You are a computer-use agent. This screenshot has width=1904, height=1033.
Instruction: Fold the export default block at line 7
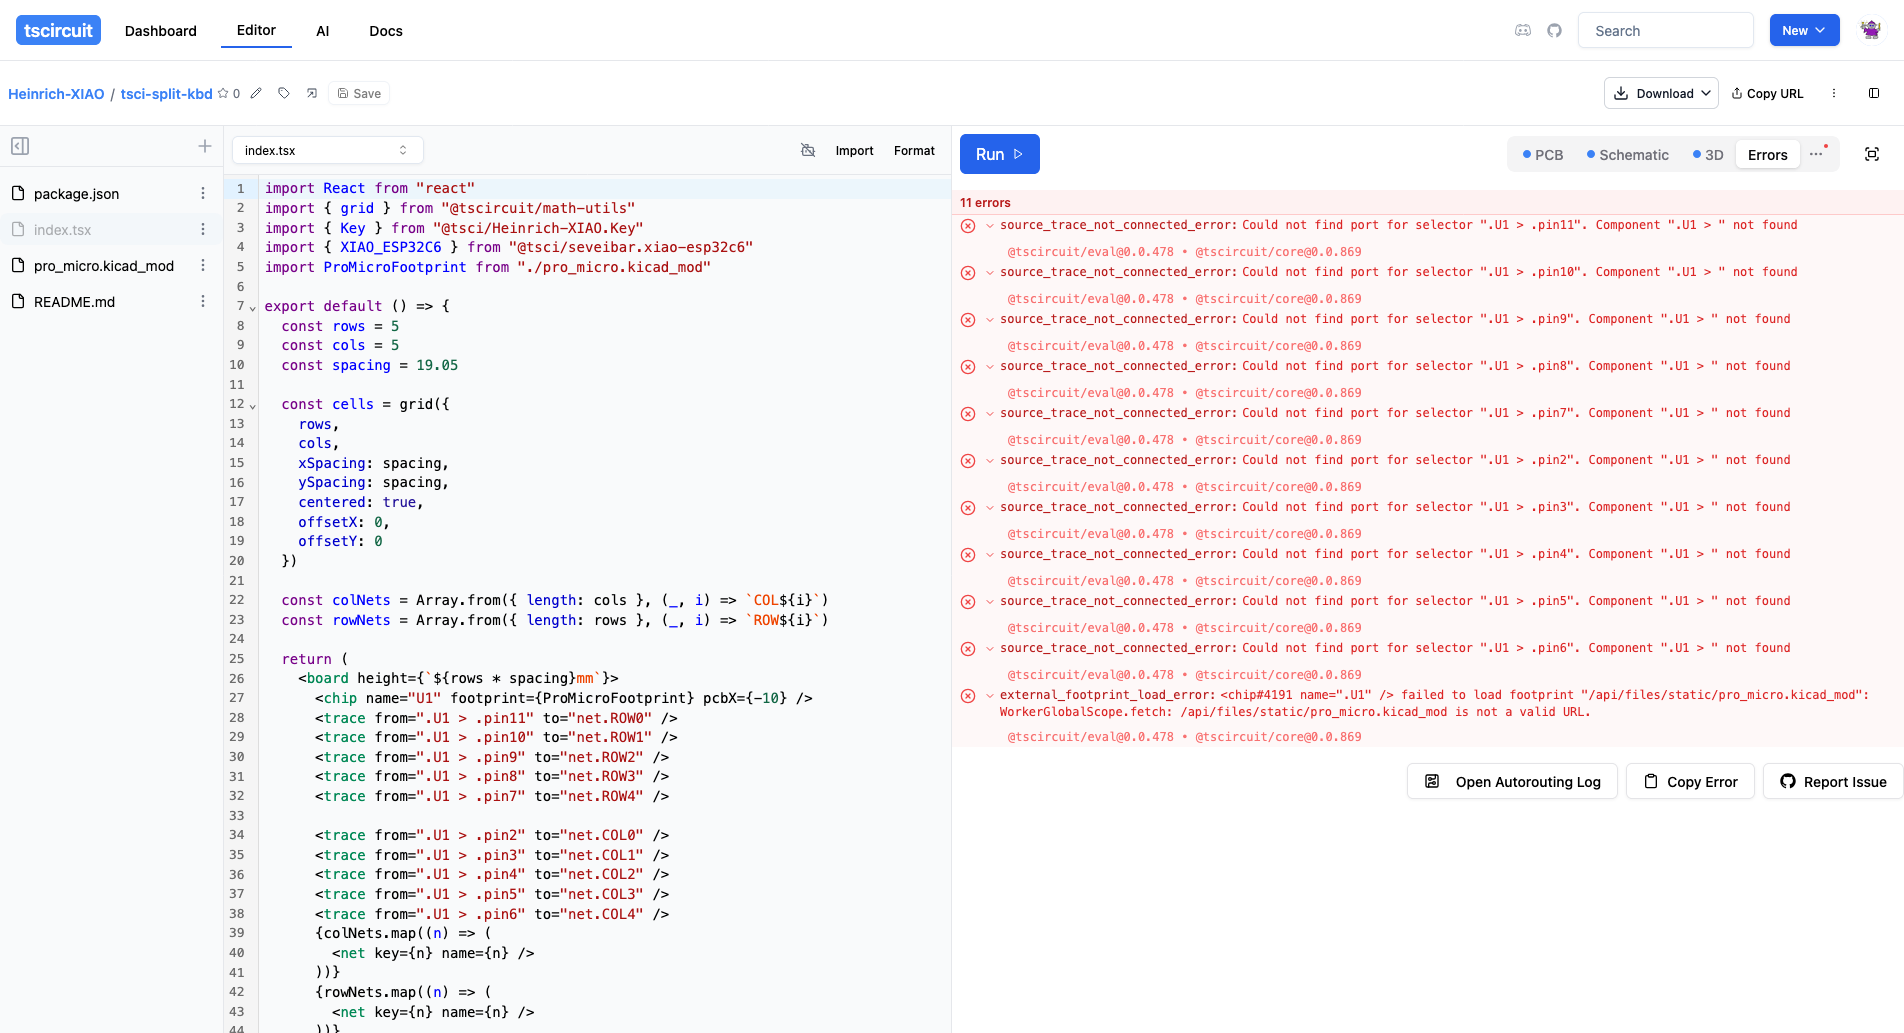(x=253, y=308)
